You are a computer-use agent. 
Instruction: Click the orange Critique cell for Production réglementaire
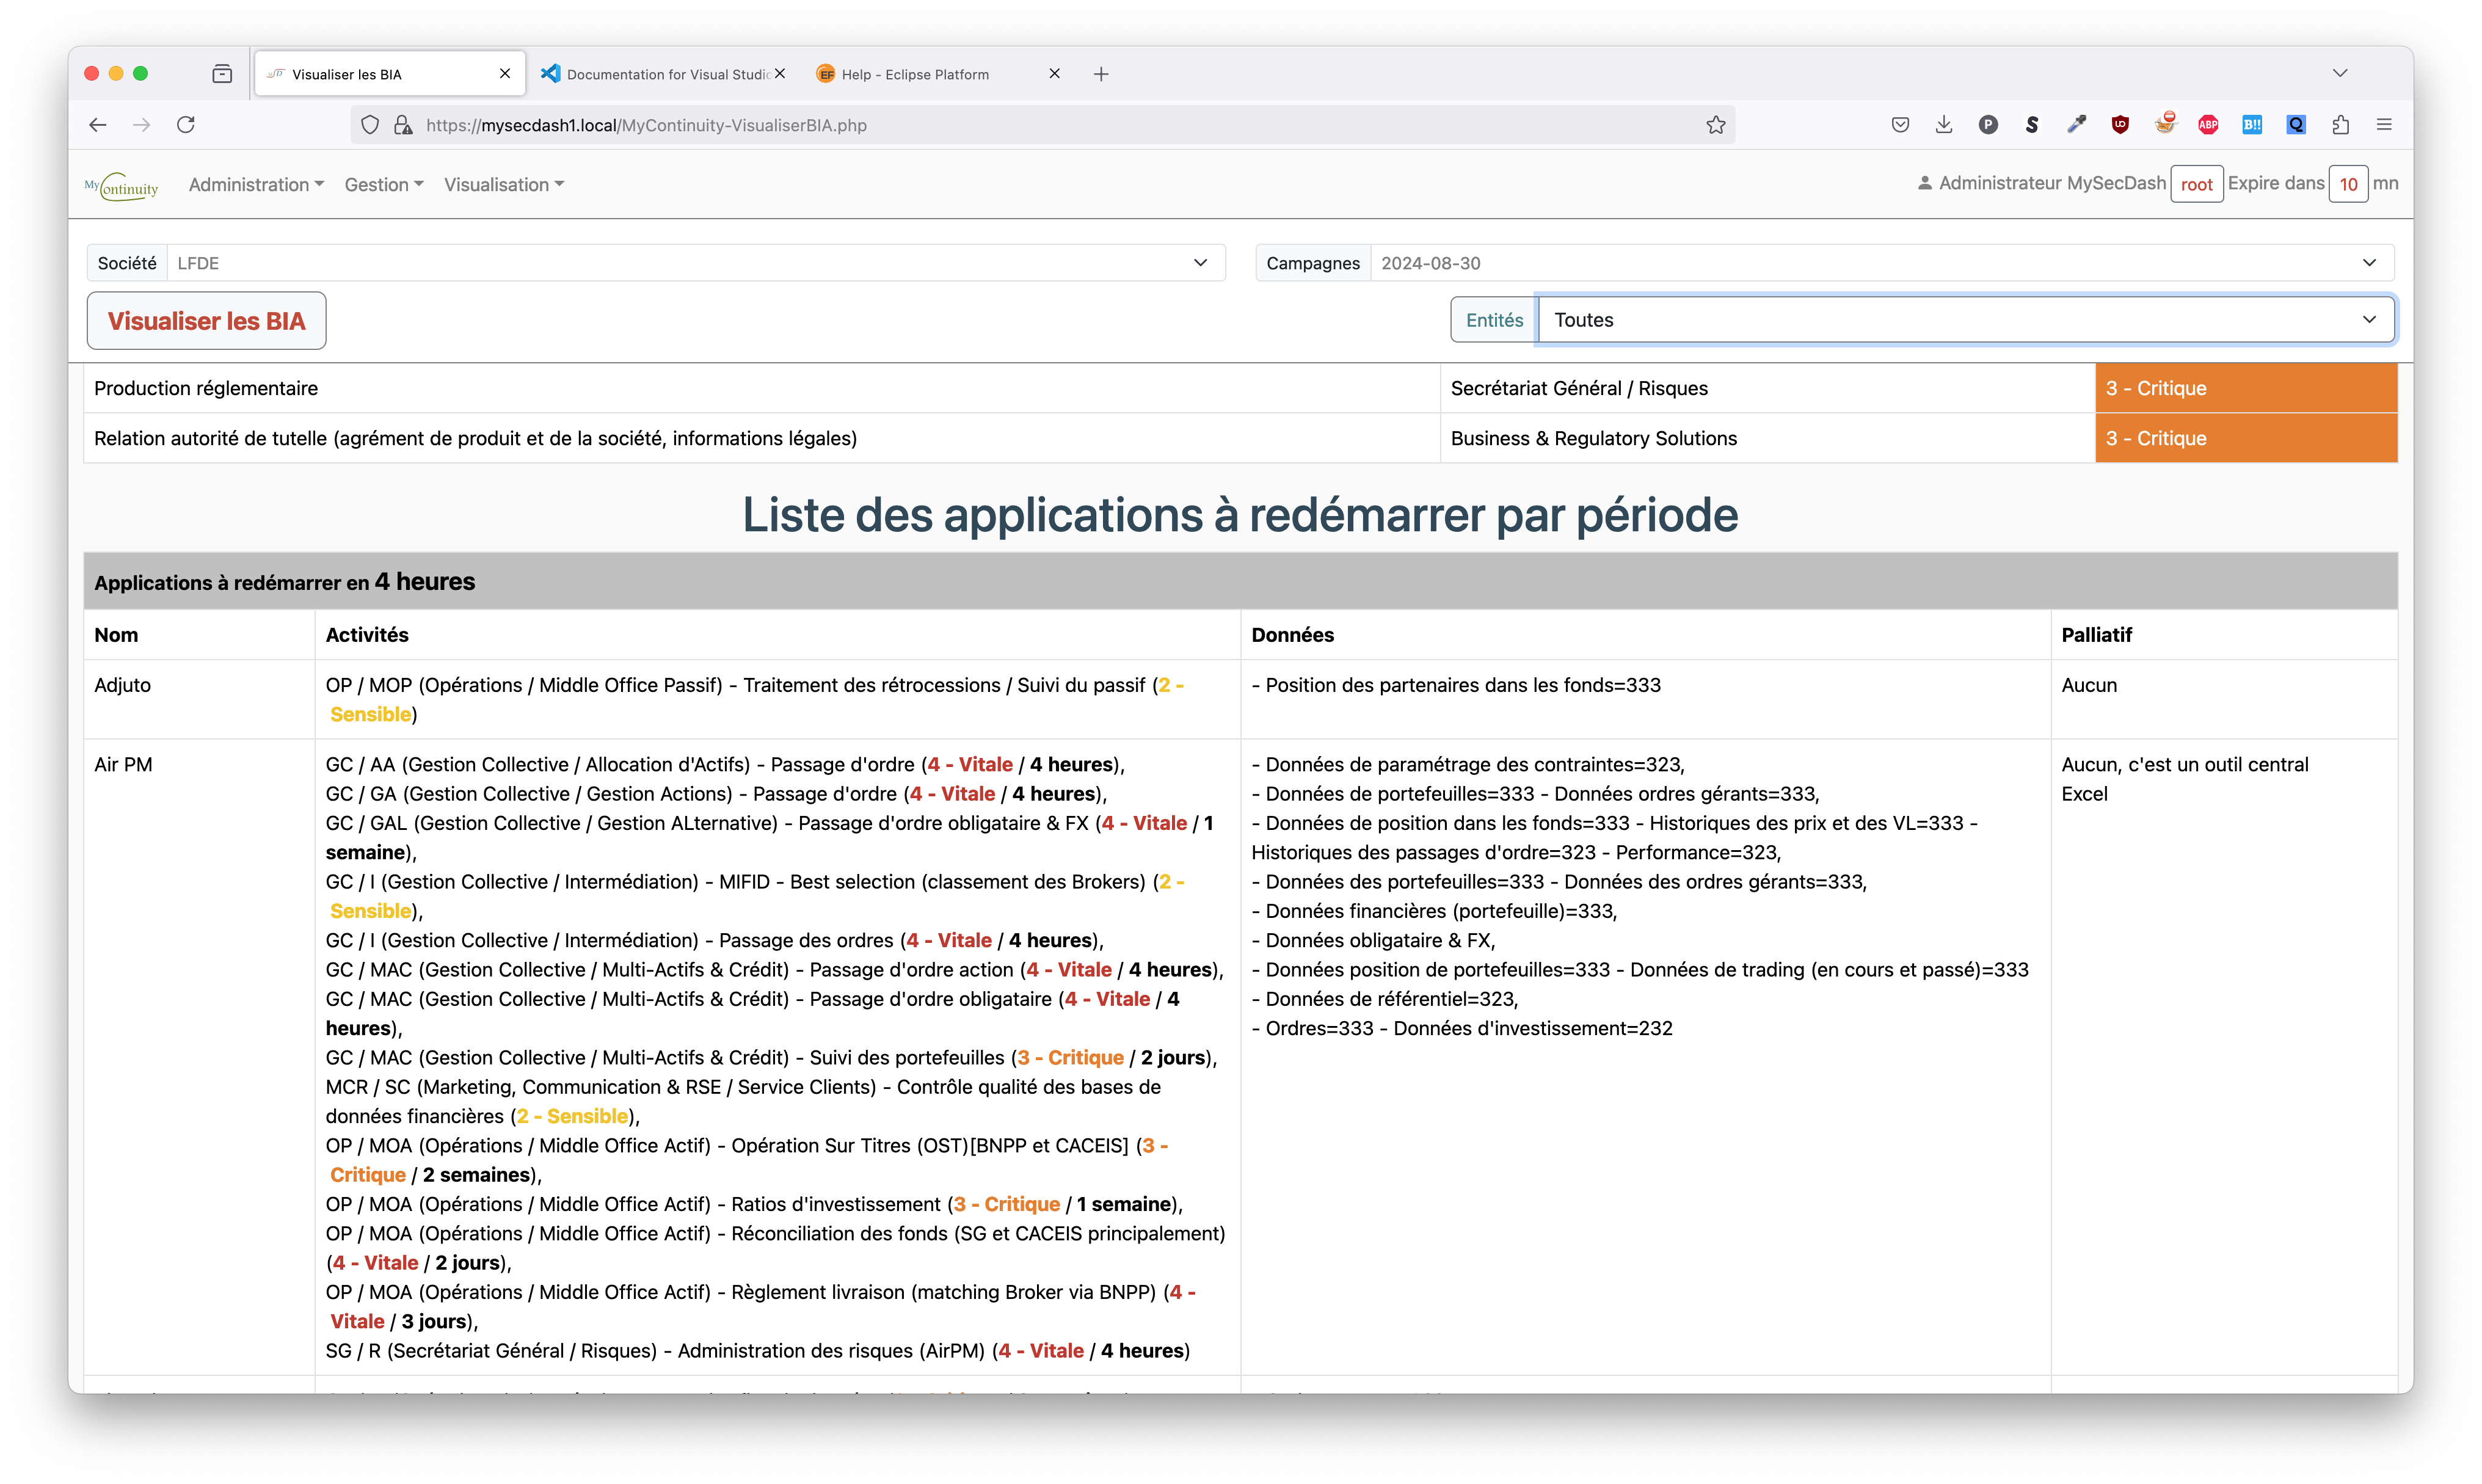coord(2246,388)
